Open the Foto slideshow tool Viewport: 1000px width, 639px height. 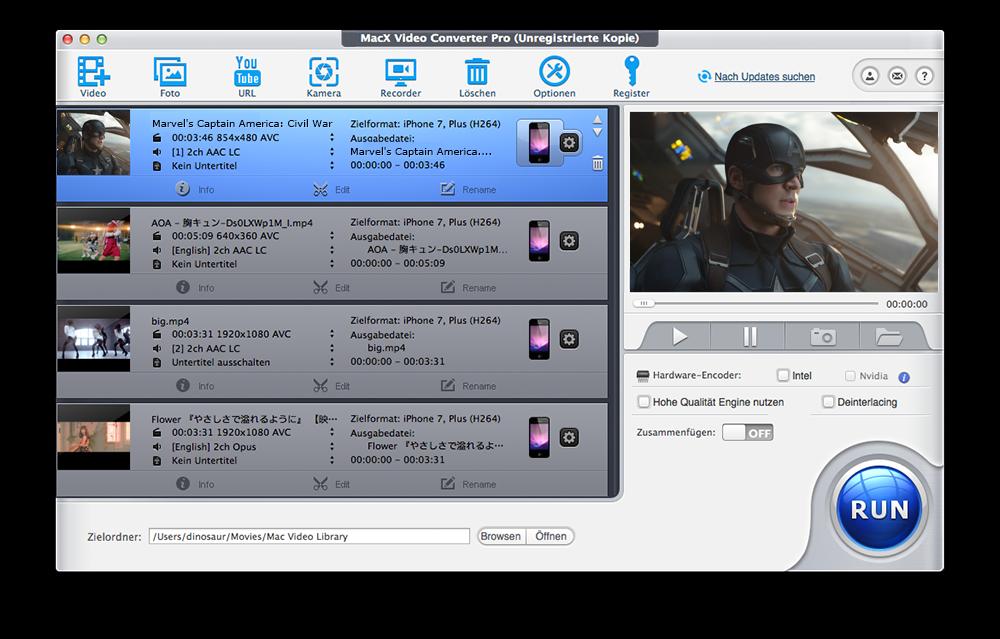(x=170, y=77)
